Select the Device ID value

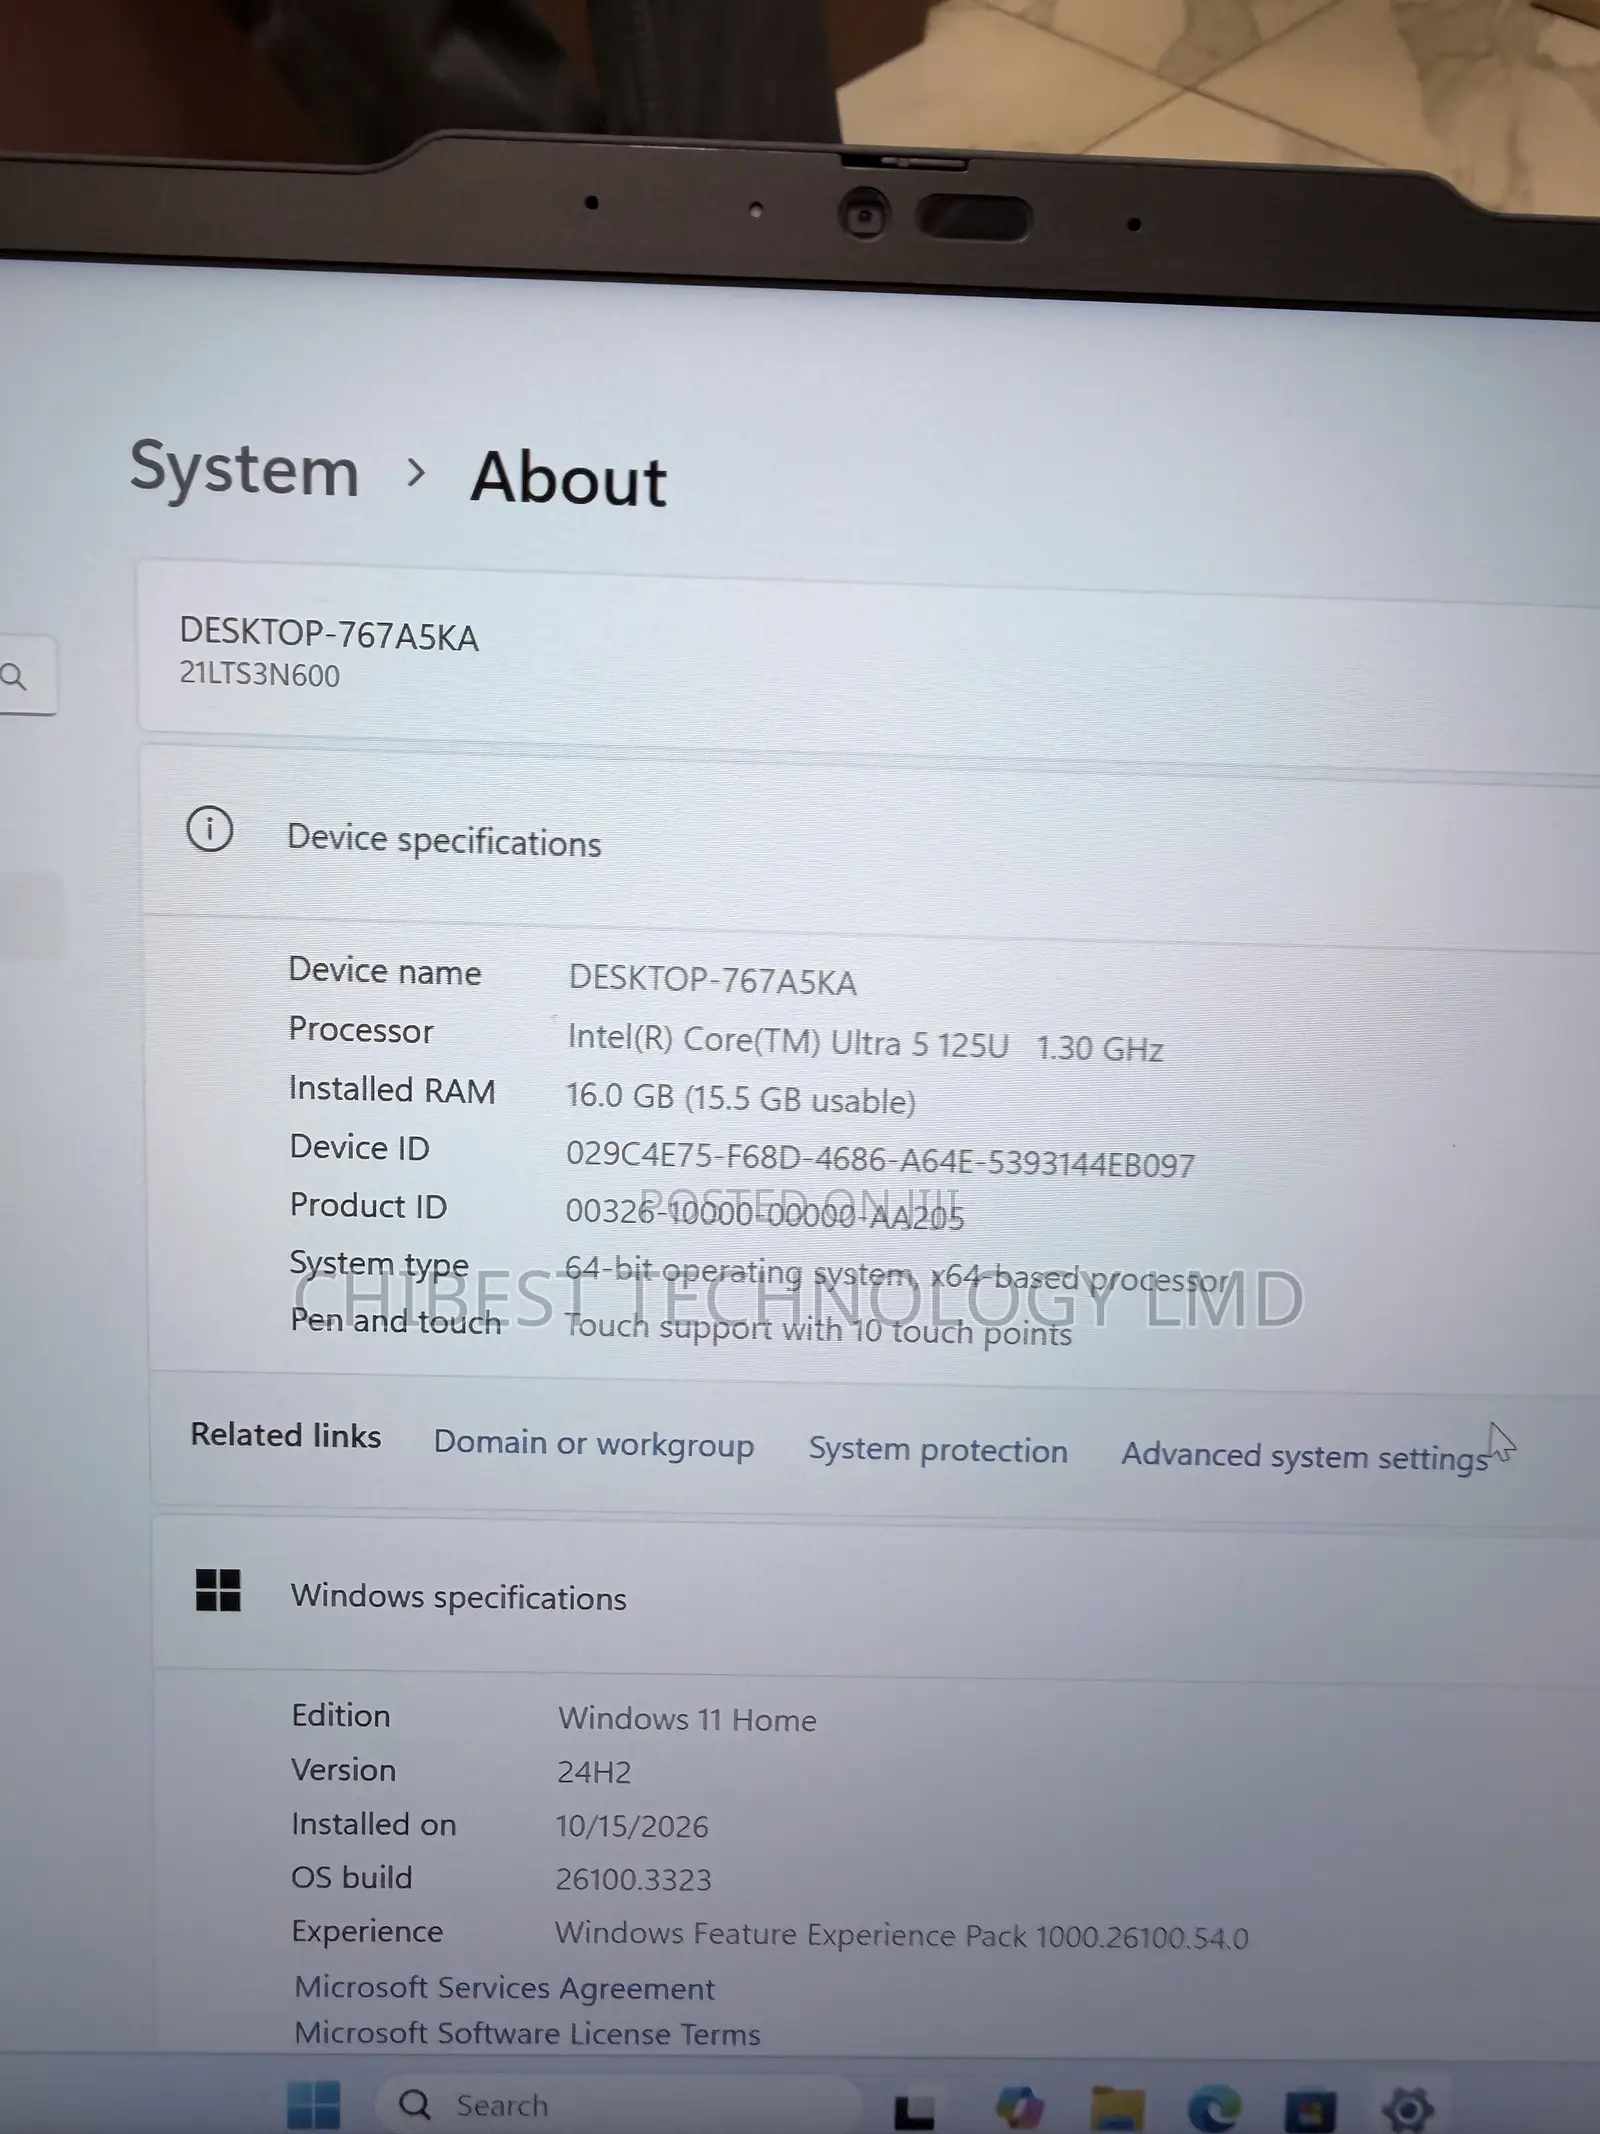(x=880, y=1160)
